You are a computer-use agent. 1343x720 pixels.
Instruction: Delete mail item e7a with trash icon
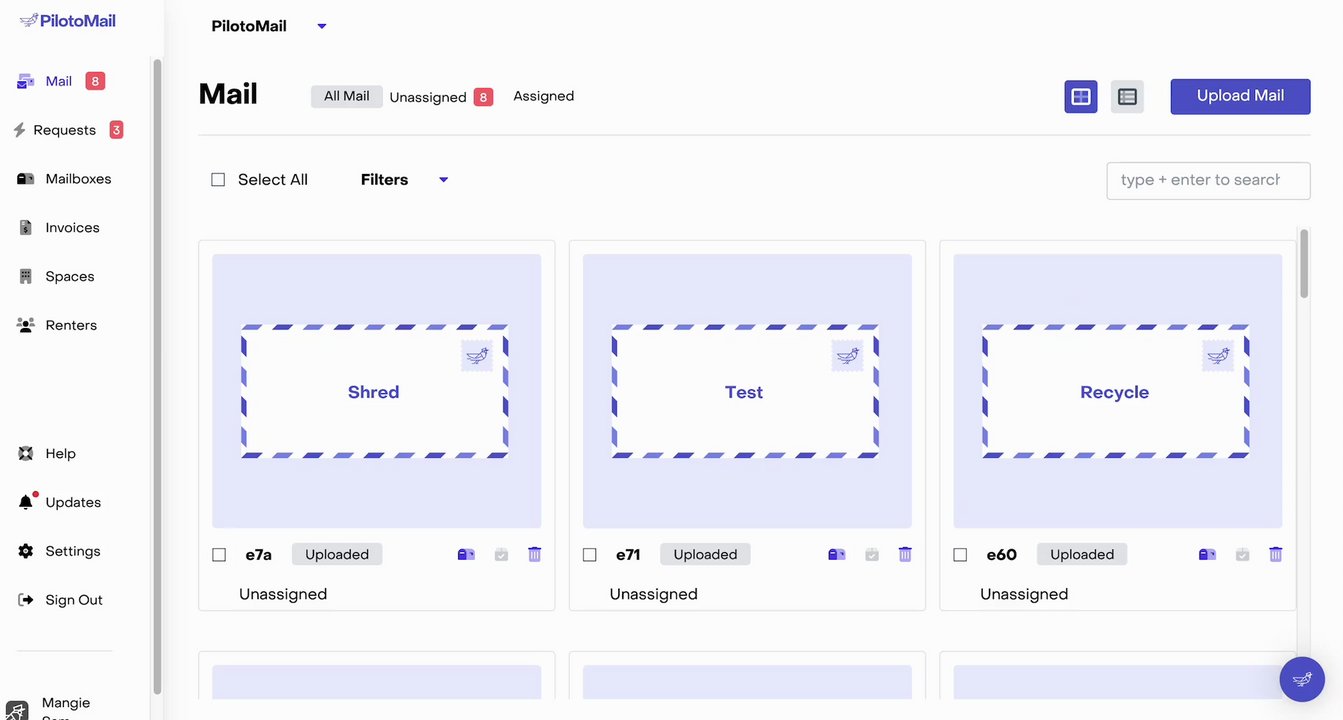[535, 554]
